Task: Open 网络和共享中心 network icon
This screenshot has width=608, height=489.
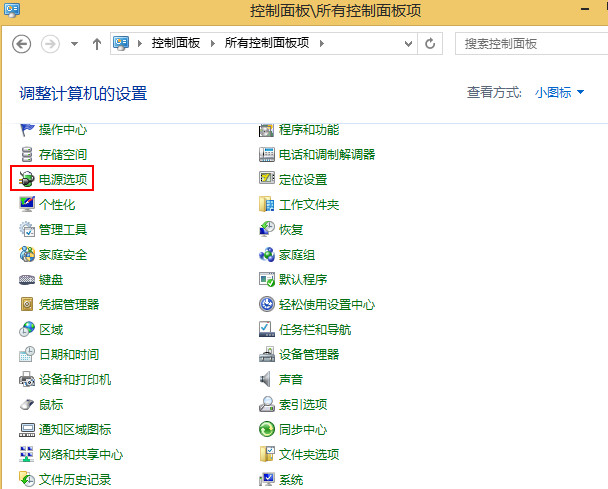Action: [x=28, y=455]
